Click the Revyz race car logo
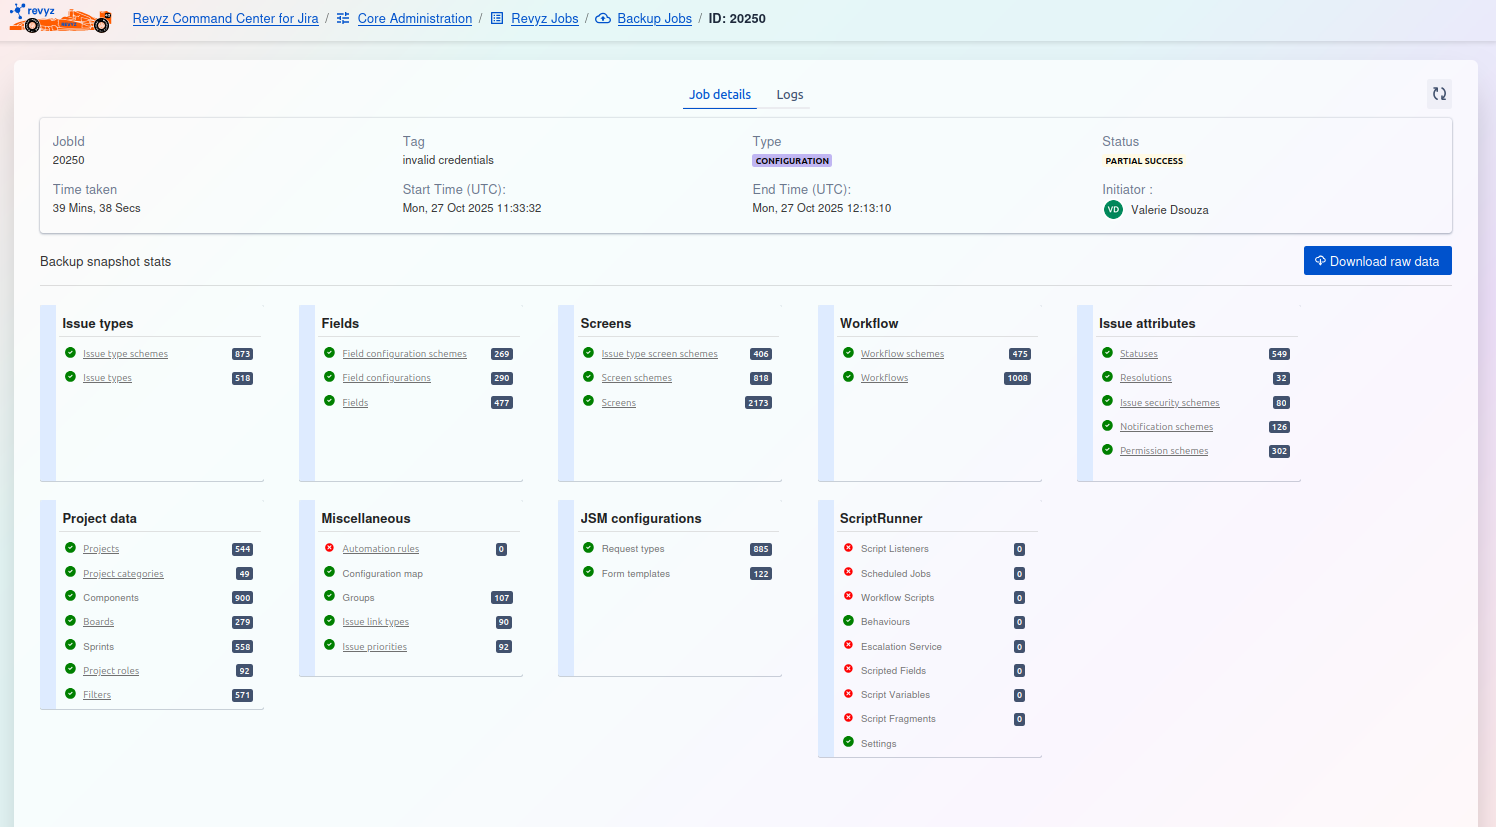 60,19
